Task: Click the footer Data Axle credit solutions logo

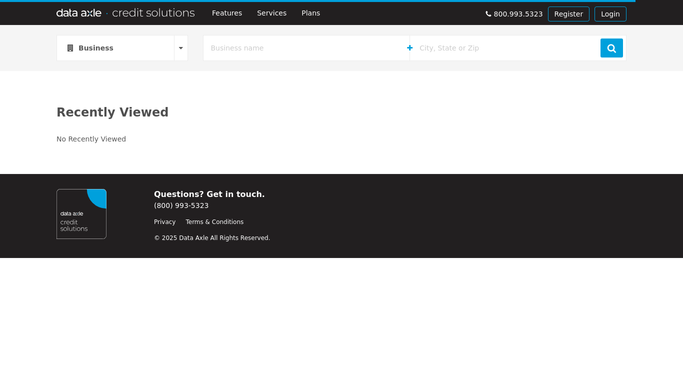Action: point(81,214)
